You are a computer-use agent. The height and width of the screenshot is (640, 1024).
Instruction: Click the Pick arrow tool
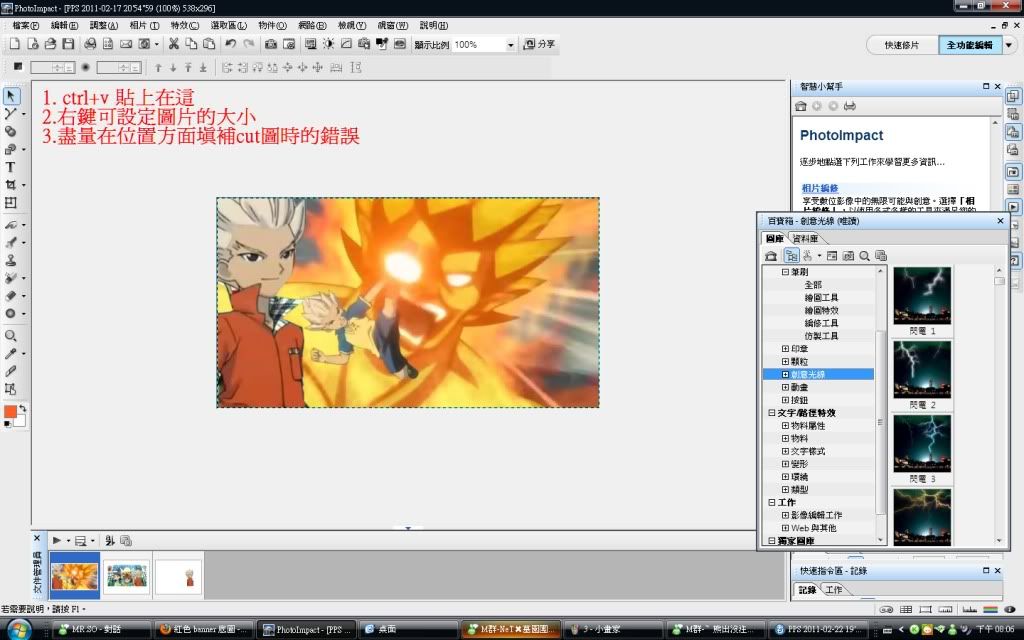(x=11, y=96)
